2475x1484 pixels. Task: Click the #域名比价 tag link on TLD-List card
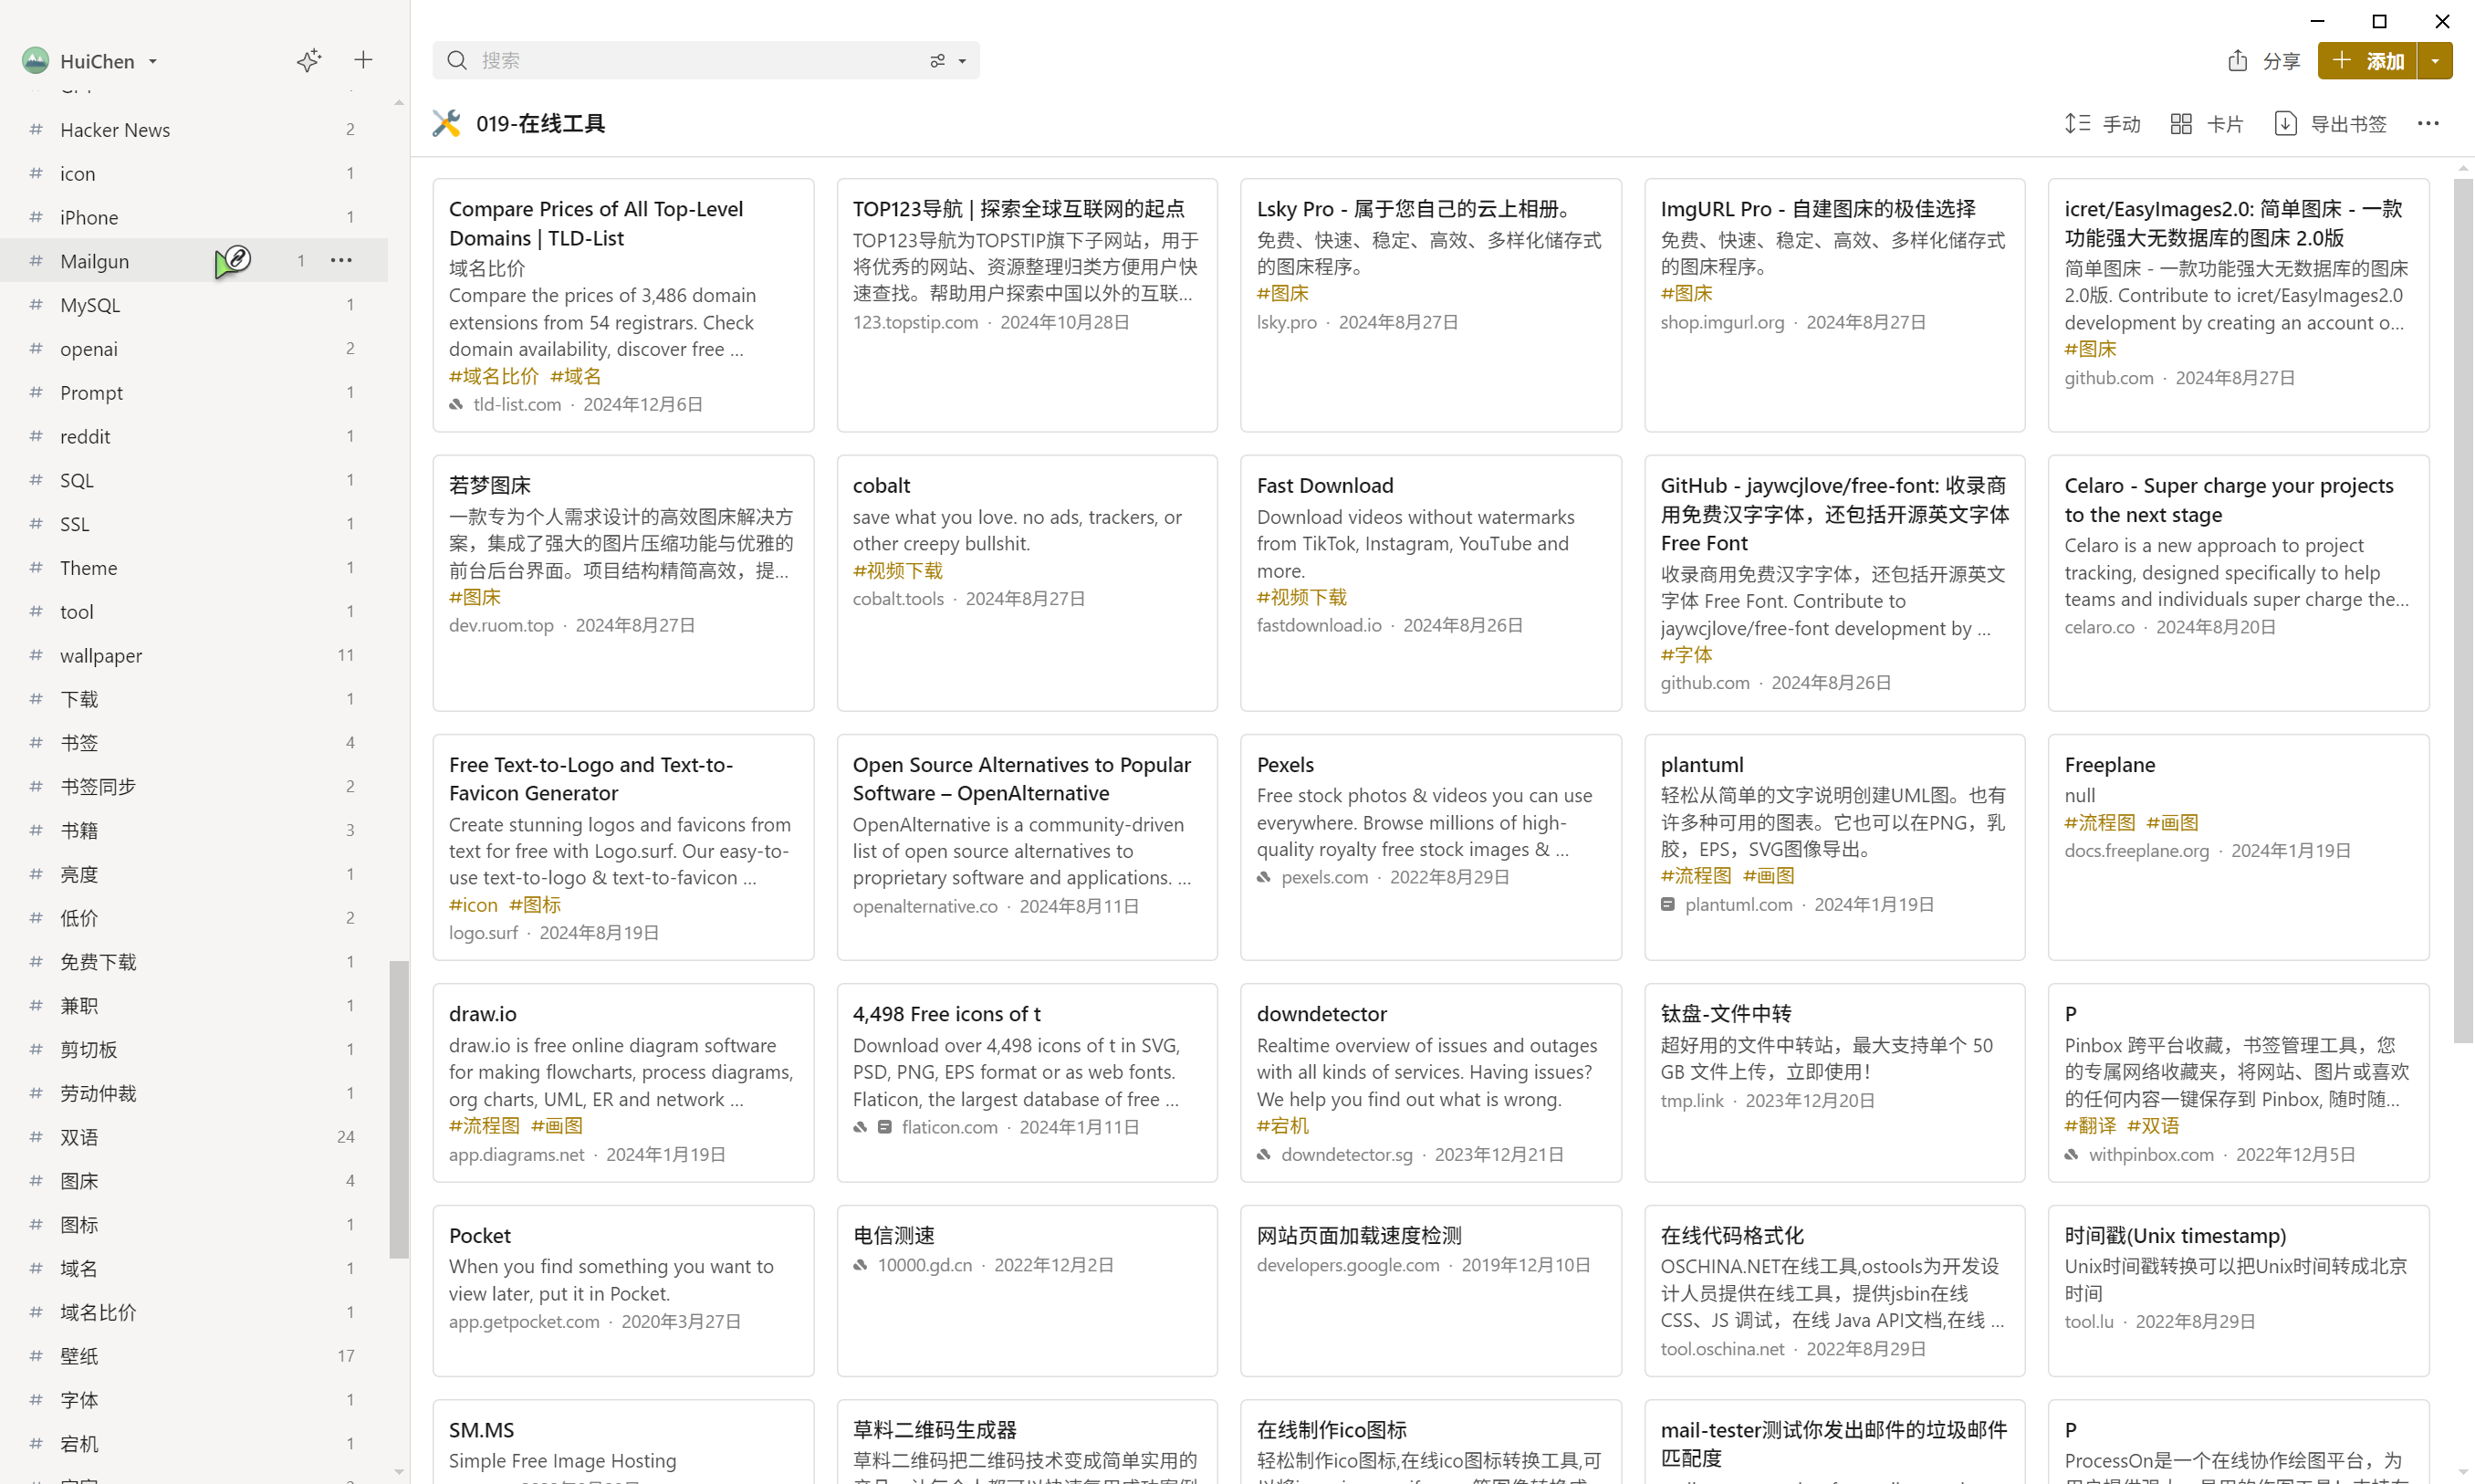point(493,376)
